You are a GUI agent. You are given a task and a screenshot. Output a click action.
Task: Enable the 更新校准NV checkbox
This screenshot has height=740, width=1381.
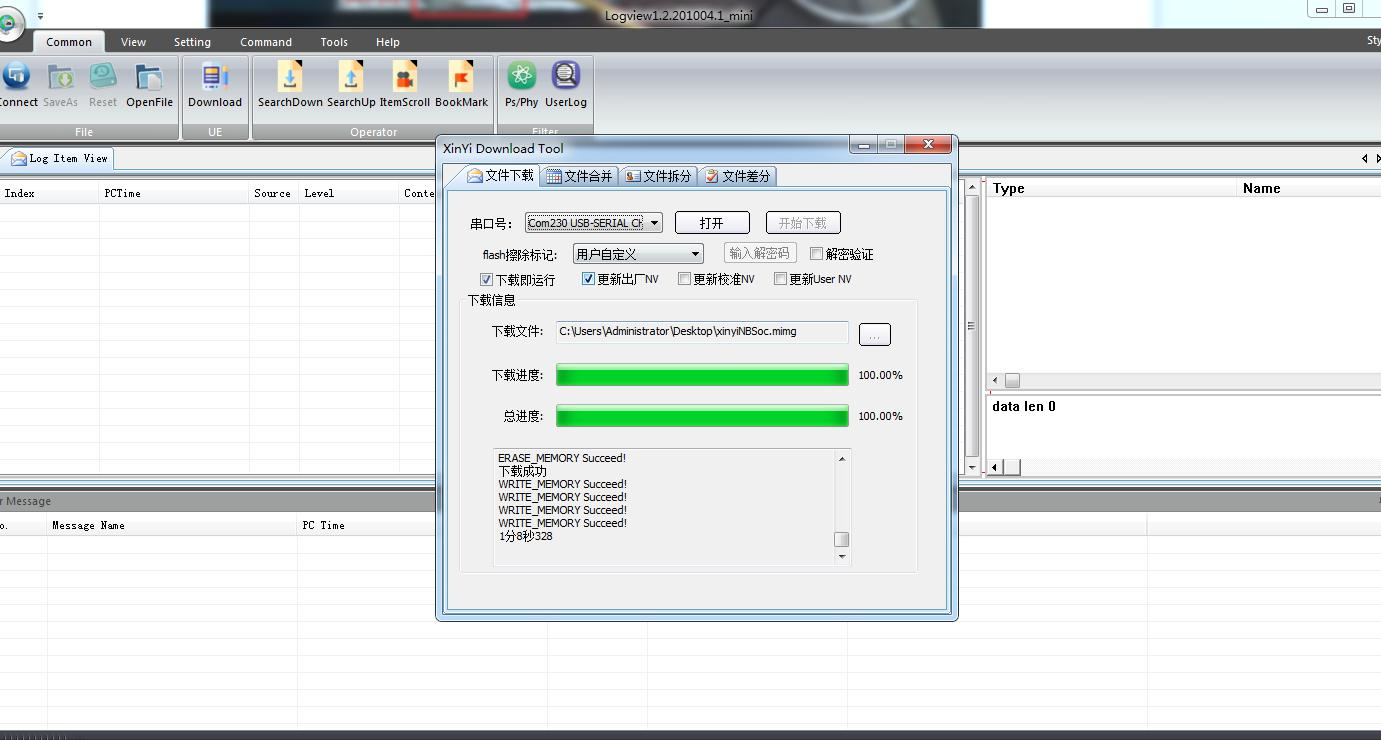pyautogui.click(x=685, y=279)
